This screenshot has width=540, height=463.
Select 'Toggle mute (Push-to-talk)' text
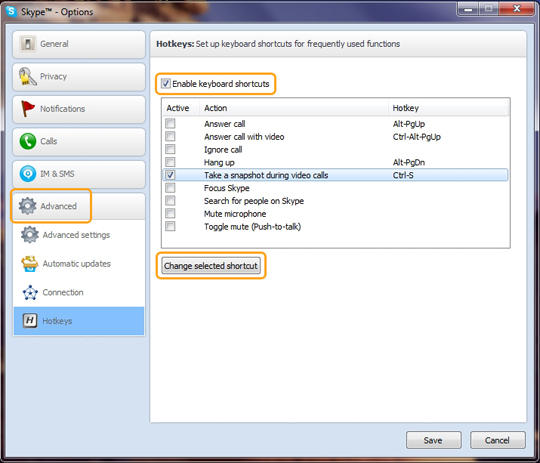[x=252, y=227]
